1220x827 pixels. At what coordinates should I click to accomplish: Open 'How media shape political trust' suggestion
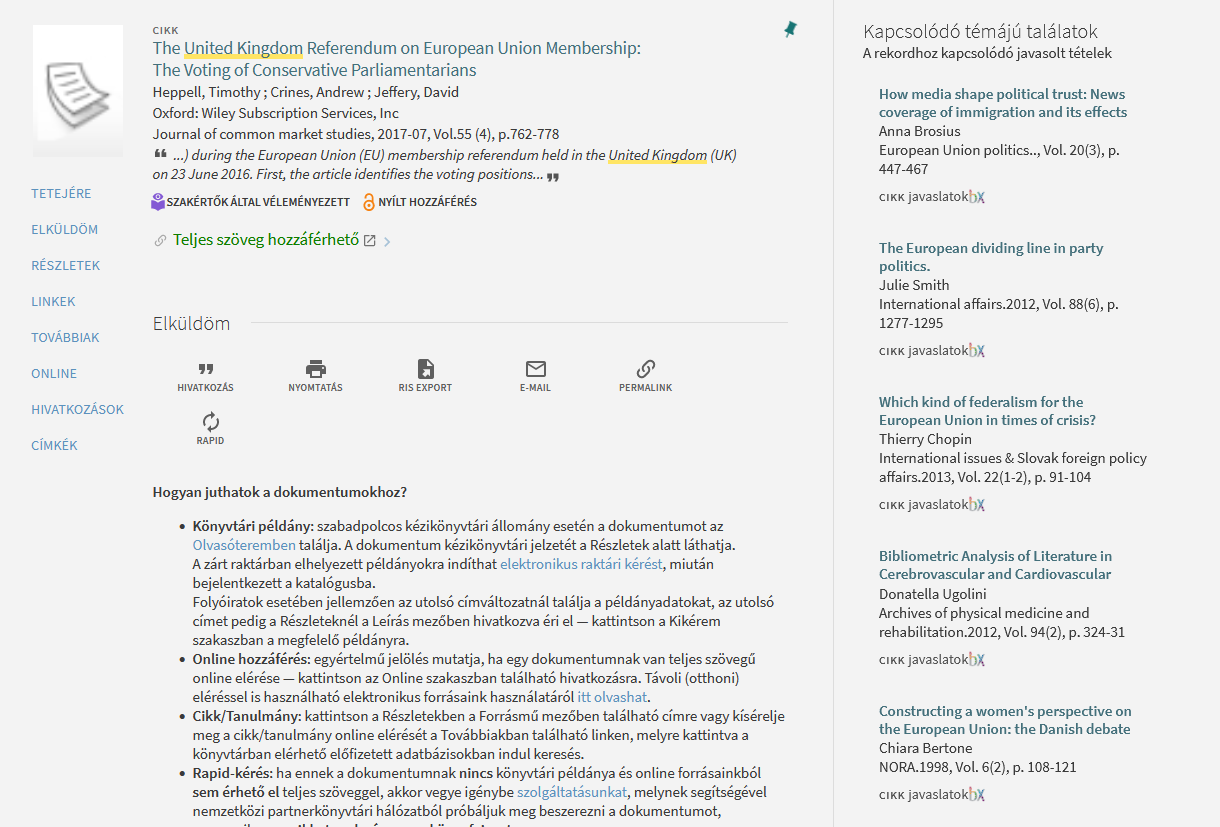[1002, 103]
